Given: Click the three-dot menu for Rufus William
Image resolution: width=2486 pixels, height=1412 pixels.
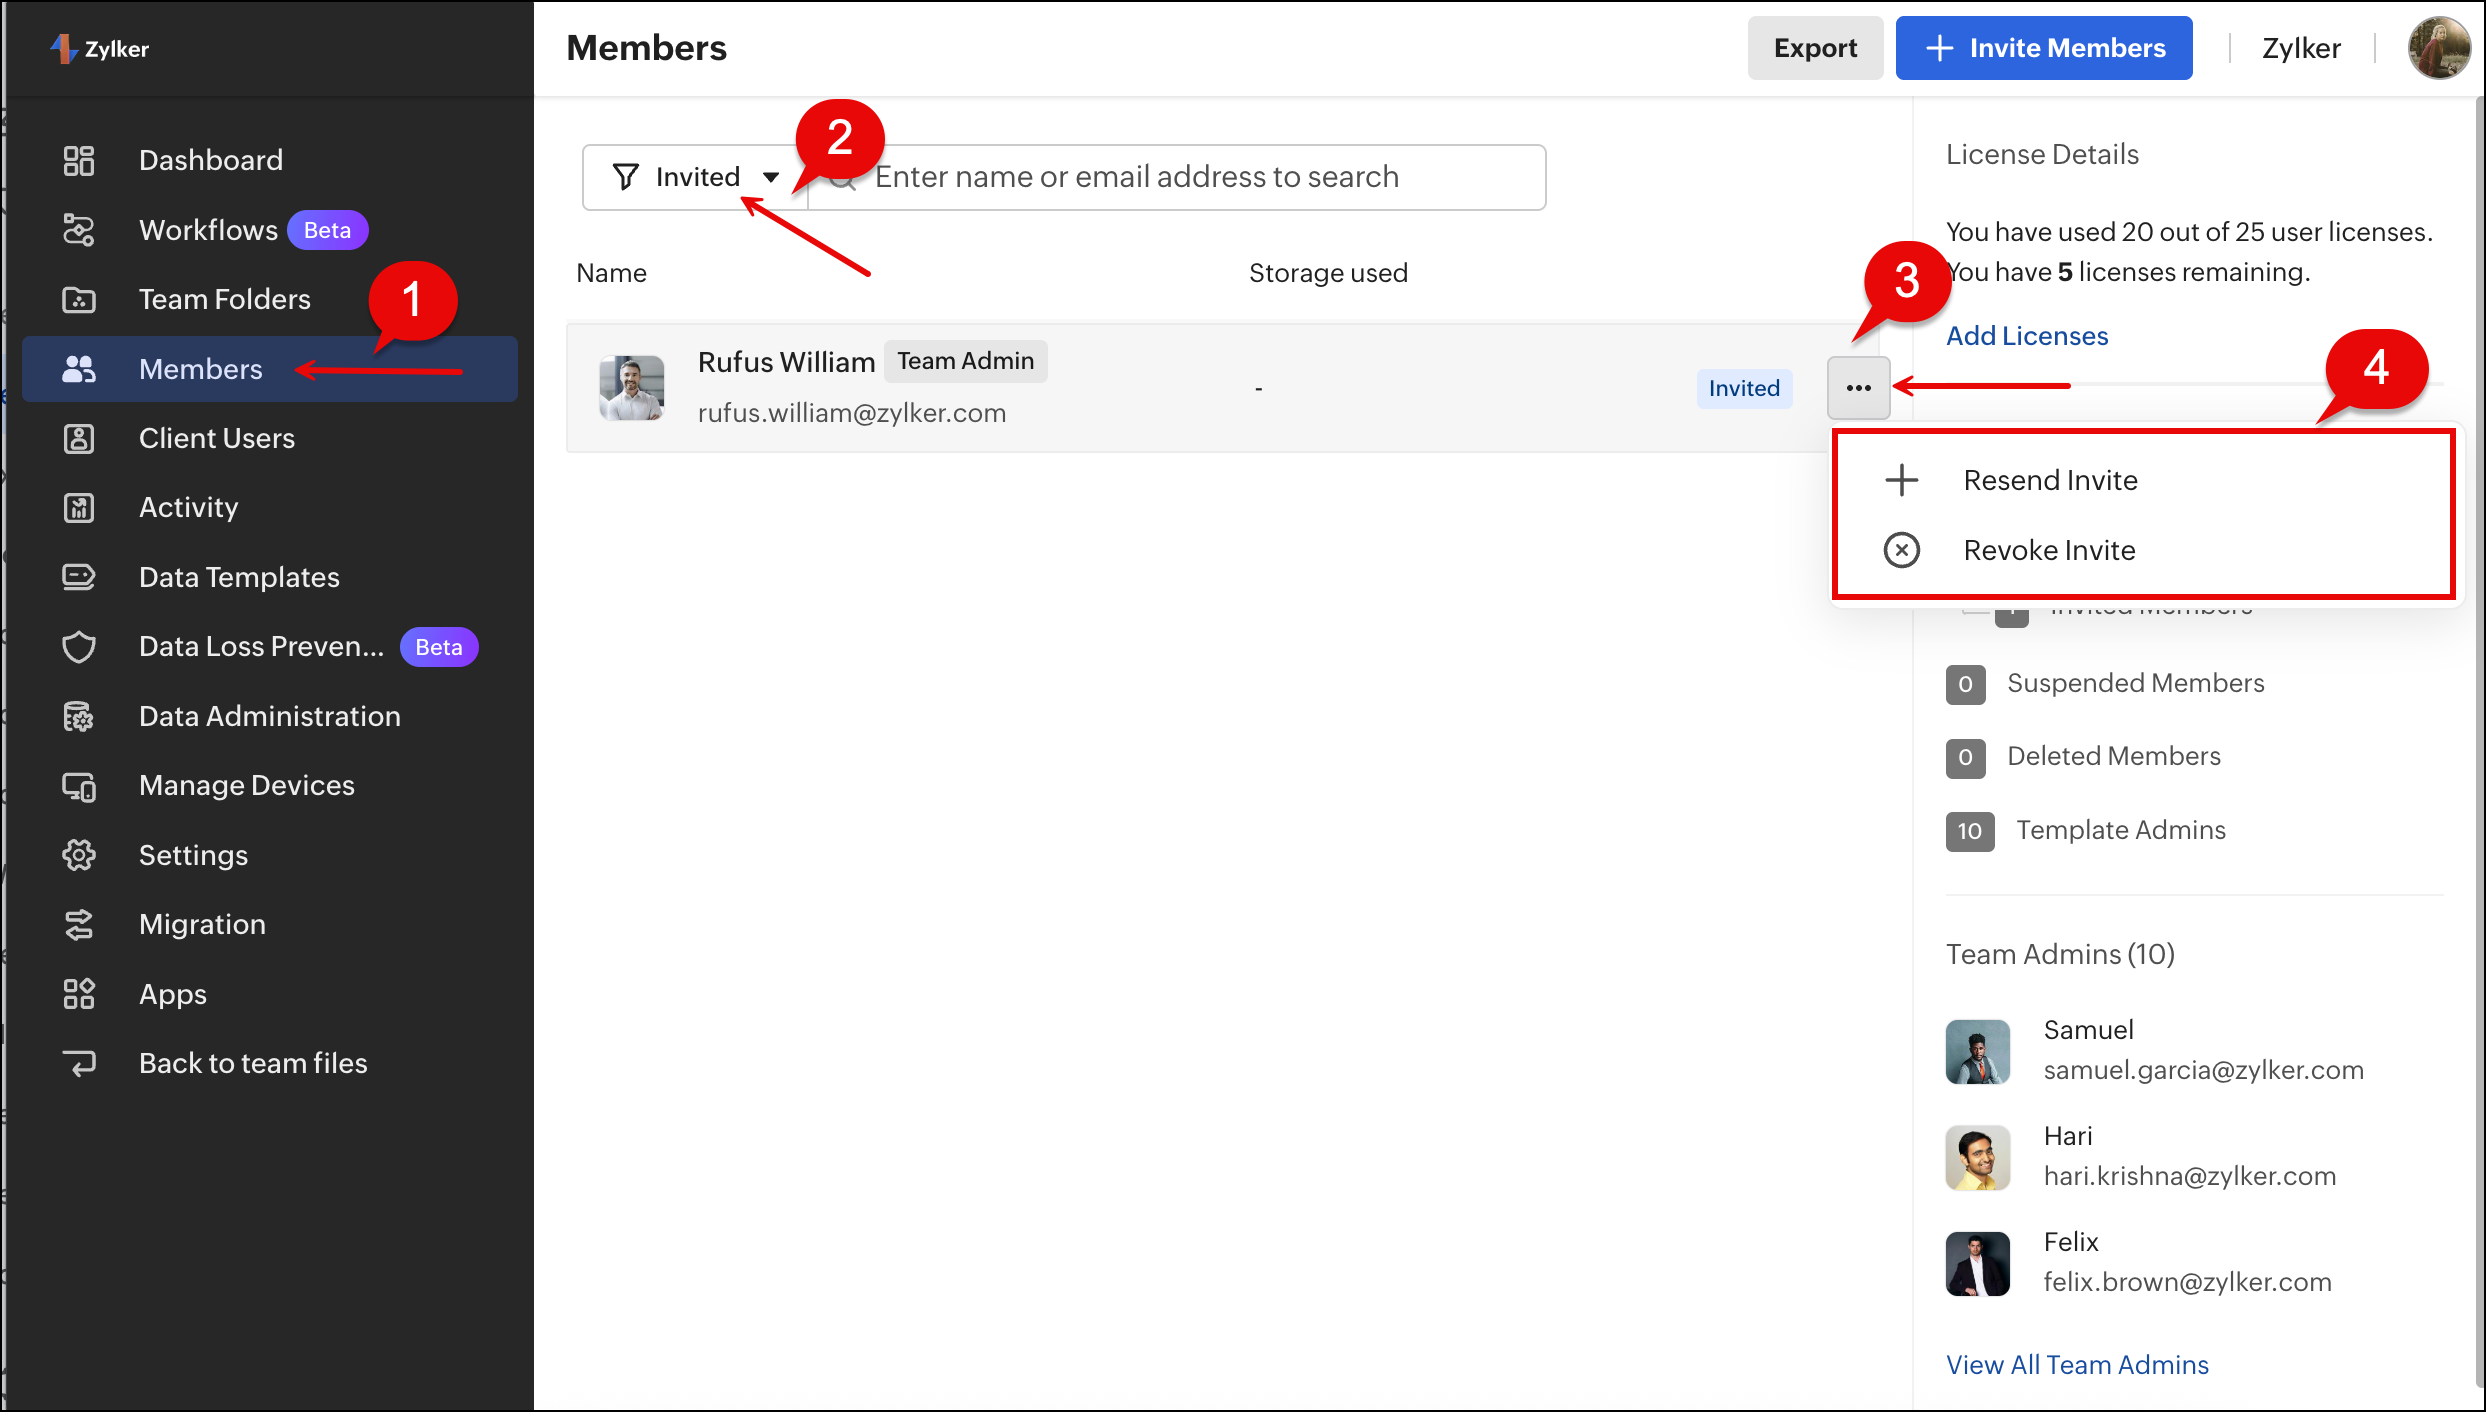Looking at the screenshot, I should click(x=1858, y=388).
